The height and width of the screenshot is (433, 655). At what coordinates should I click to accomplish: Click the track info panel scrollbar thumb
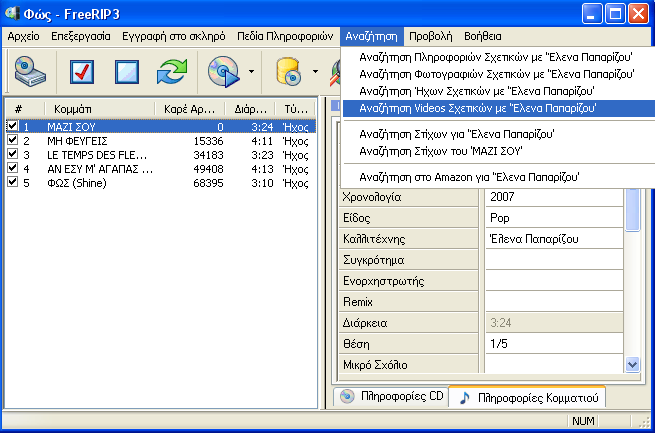(632, 209)
